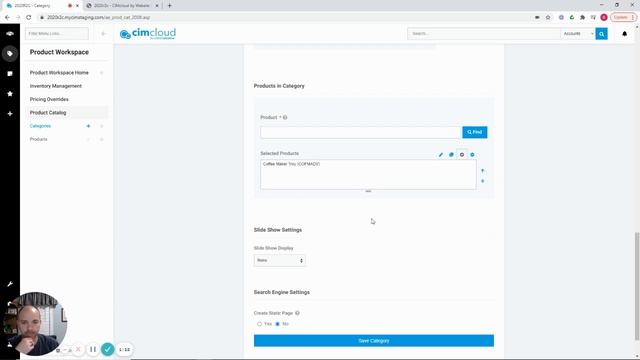The height and width of the screenshot is (360, 640).
Task: Open Pricing Overrides
Action: (49, 99)
